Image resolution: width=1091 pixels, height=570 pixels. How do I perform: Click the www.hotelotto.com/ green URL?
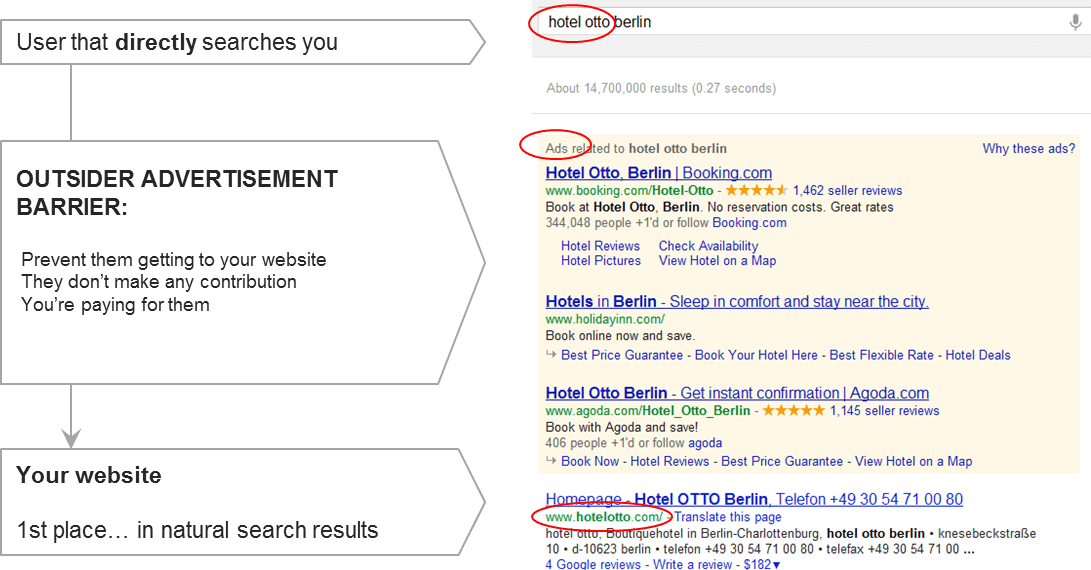[604, 517]
